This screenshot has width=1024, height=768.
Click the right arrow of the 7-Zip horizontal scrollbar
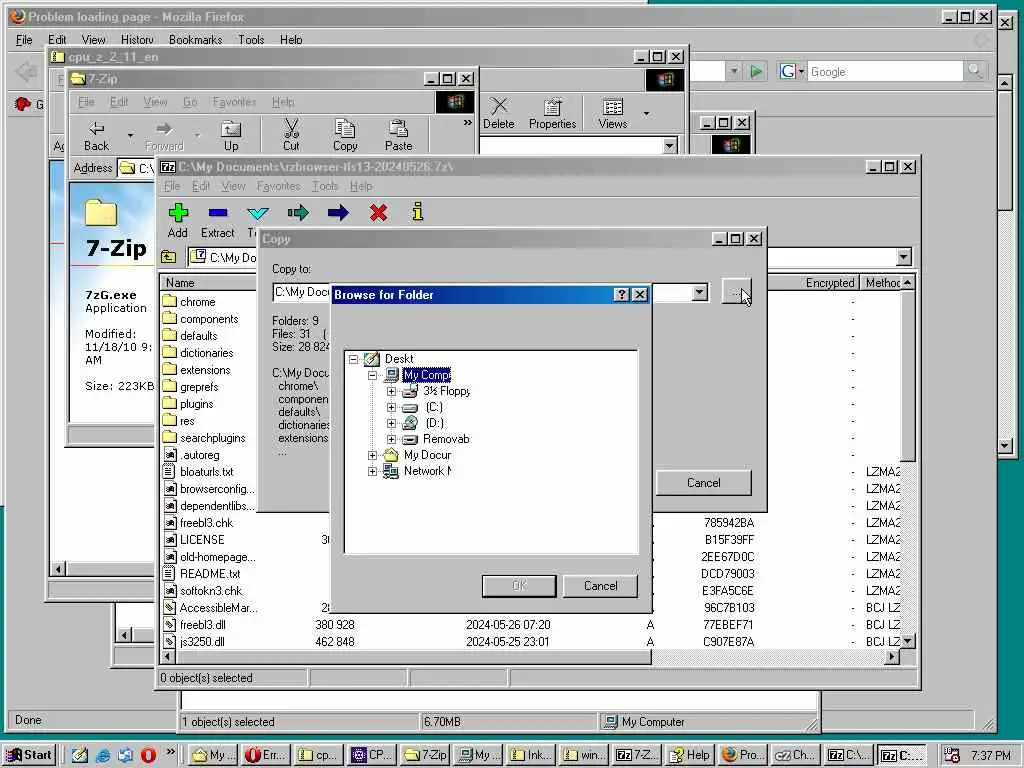tap(892, 657)
